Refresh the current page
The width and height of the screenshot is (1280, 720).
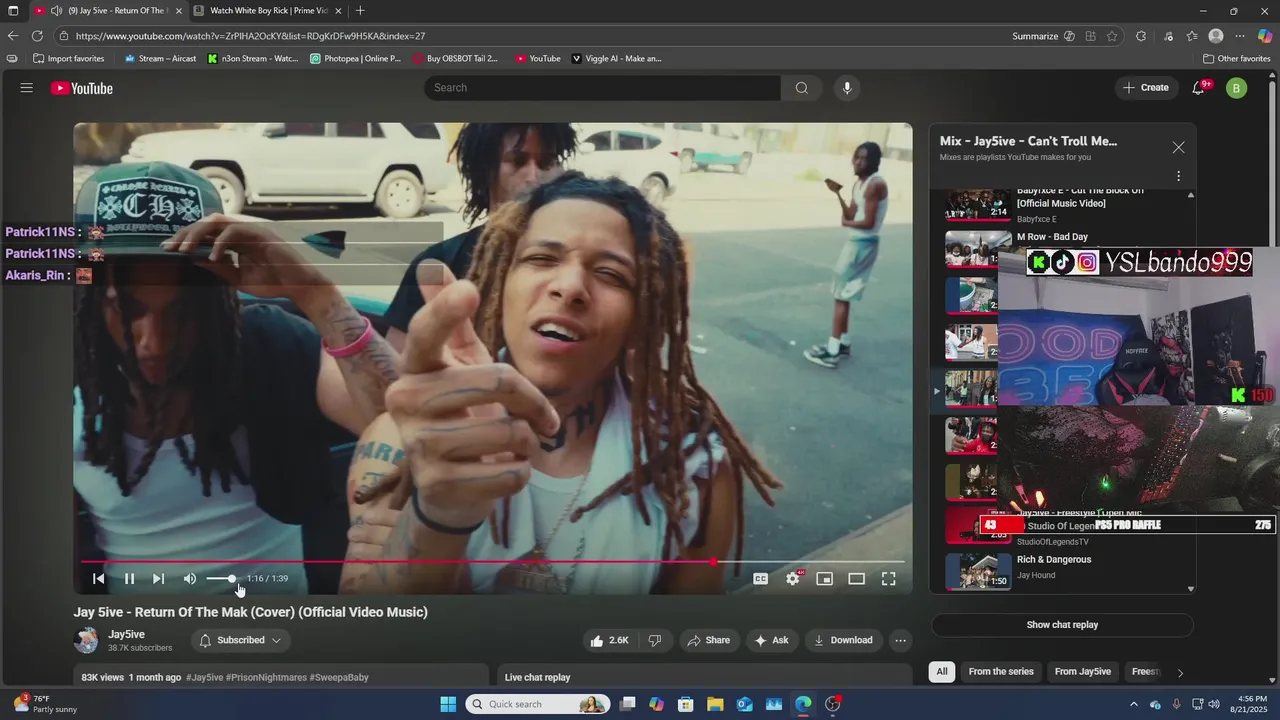coord(37,36)
